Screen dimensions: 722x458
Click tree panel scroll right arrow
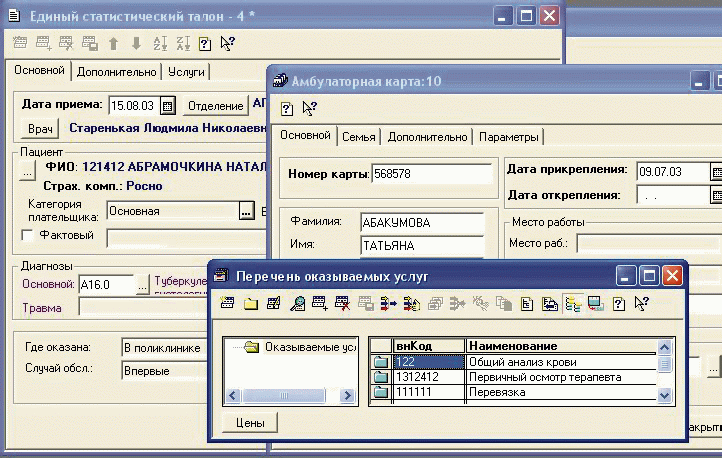[x=347, y=395]
